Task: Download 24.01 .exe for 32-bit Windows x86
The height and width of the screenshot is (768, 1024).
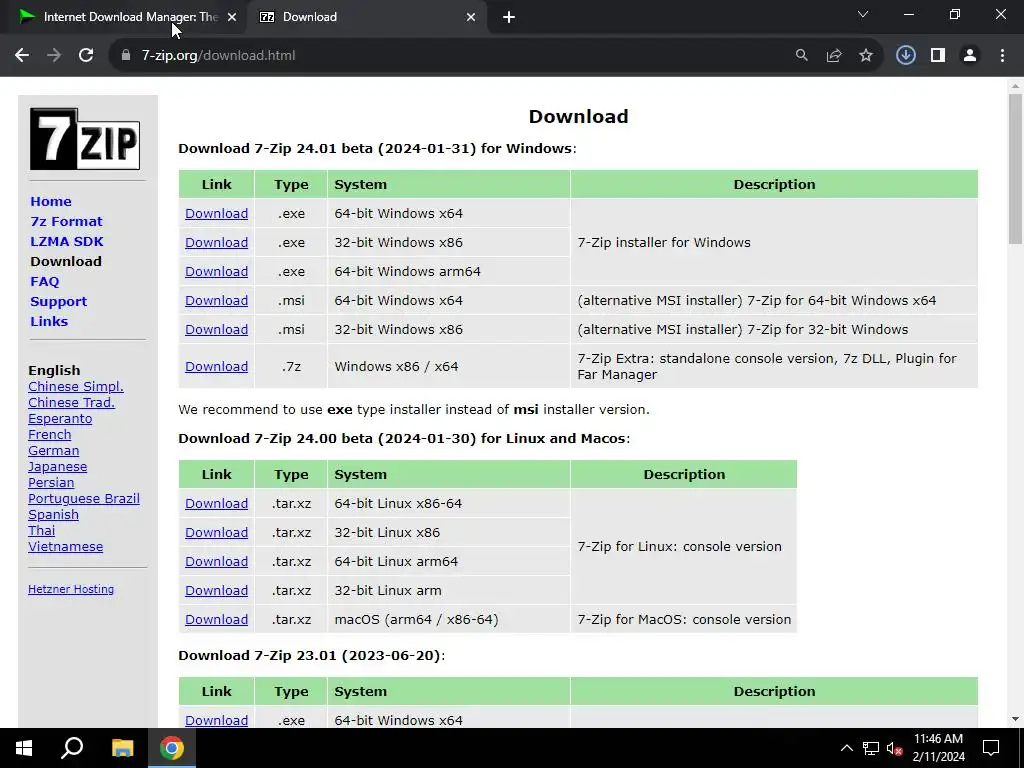Action: click(x=216, y=242)
